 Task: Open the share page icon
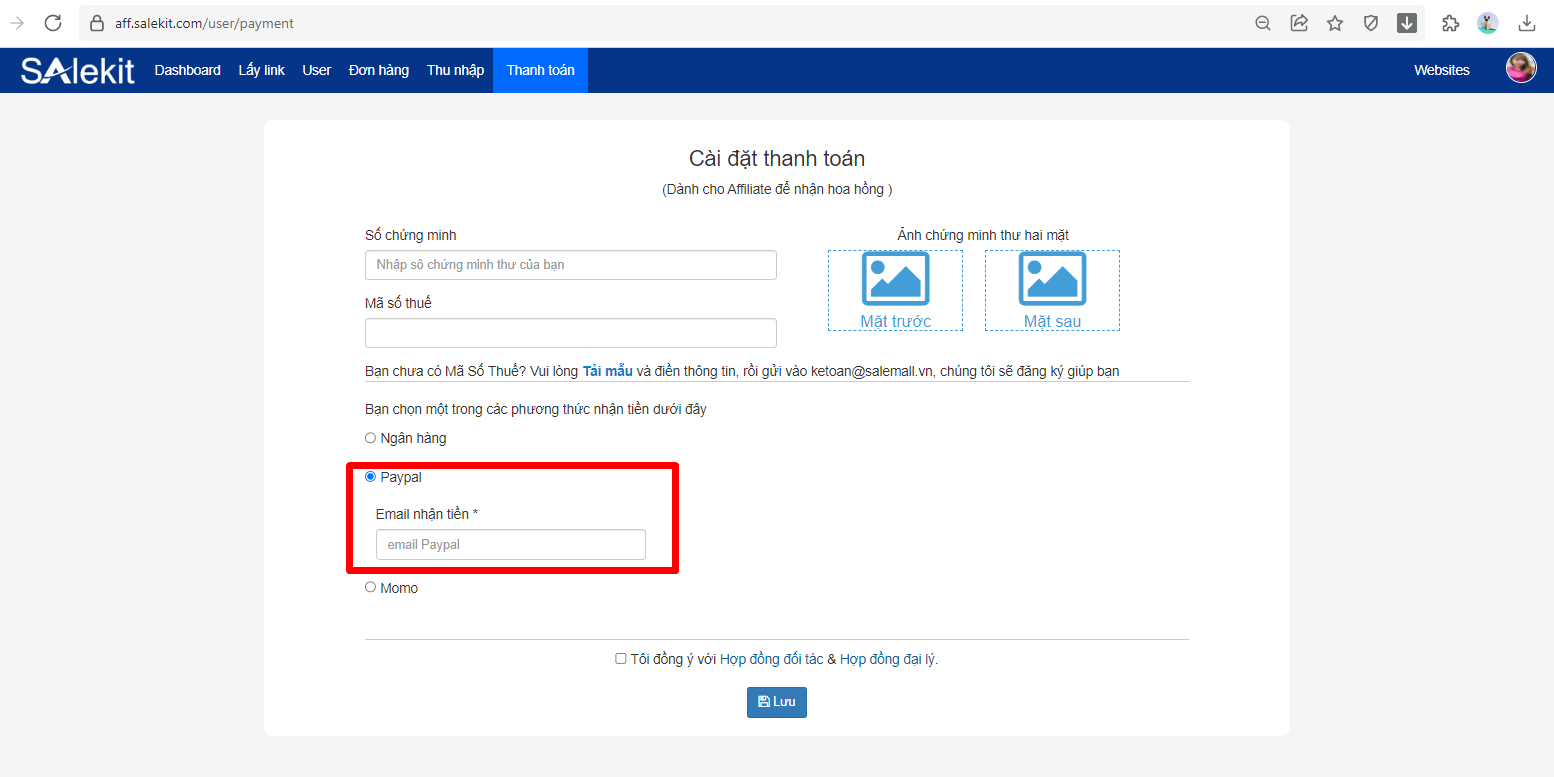coord(1299,23)
